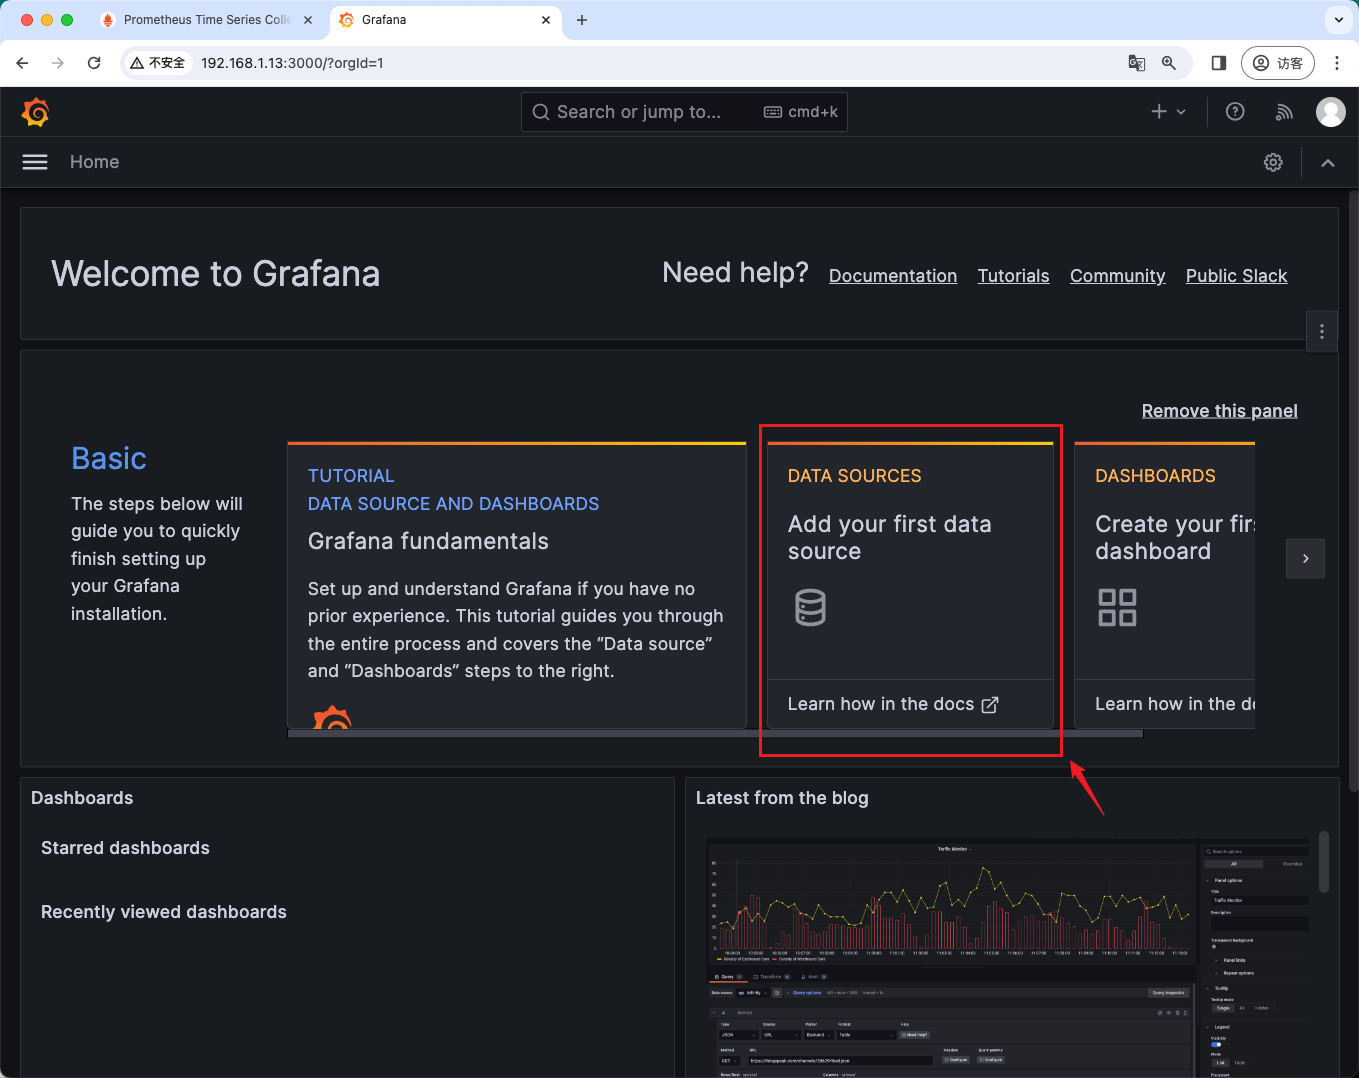Click Remove this panel link

1219,411
